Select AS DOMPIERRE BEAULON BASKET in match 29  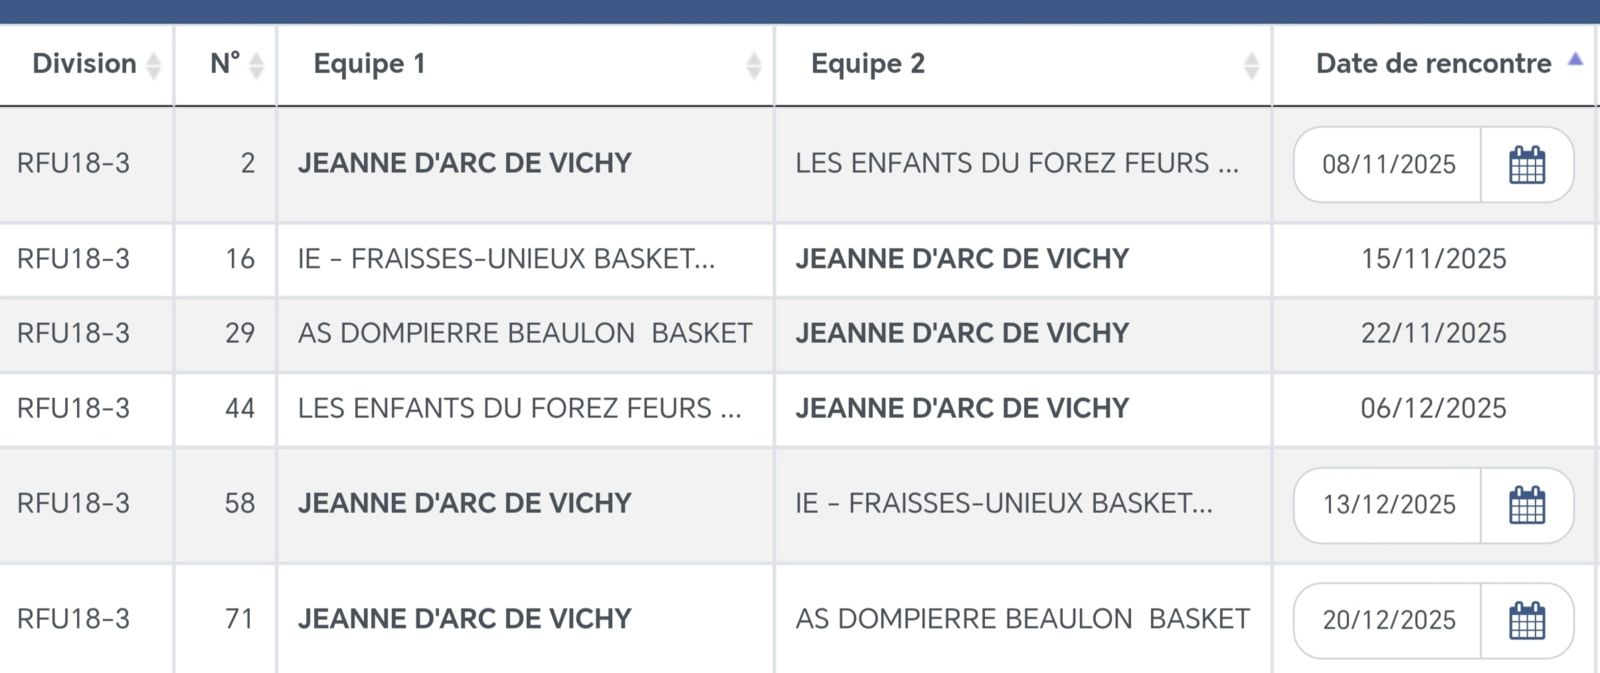click(524, 333)
